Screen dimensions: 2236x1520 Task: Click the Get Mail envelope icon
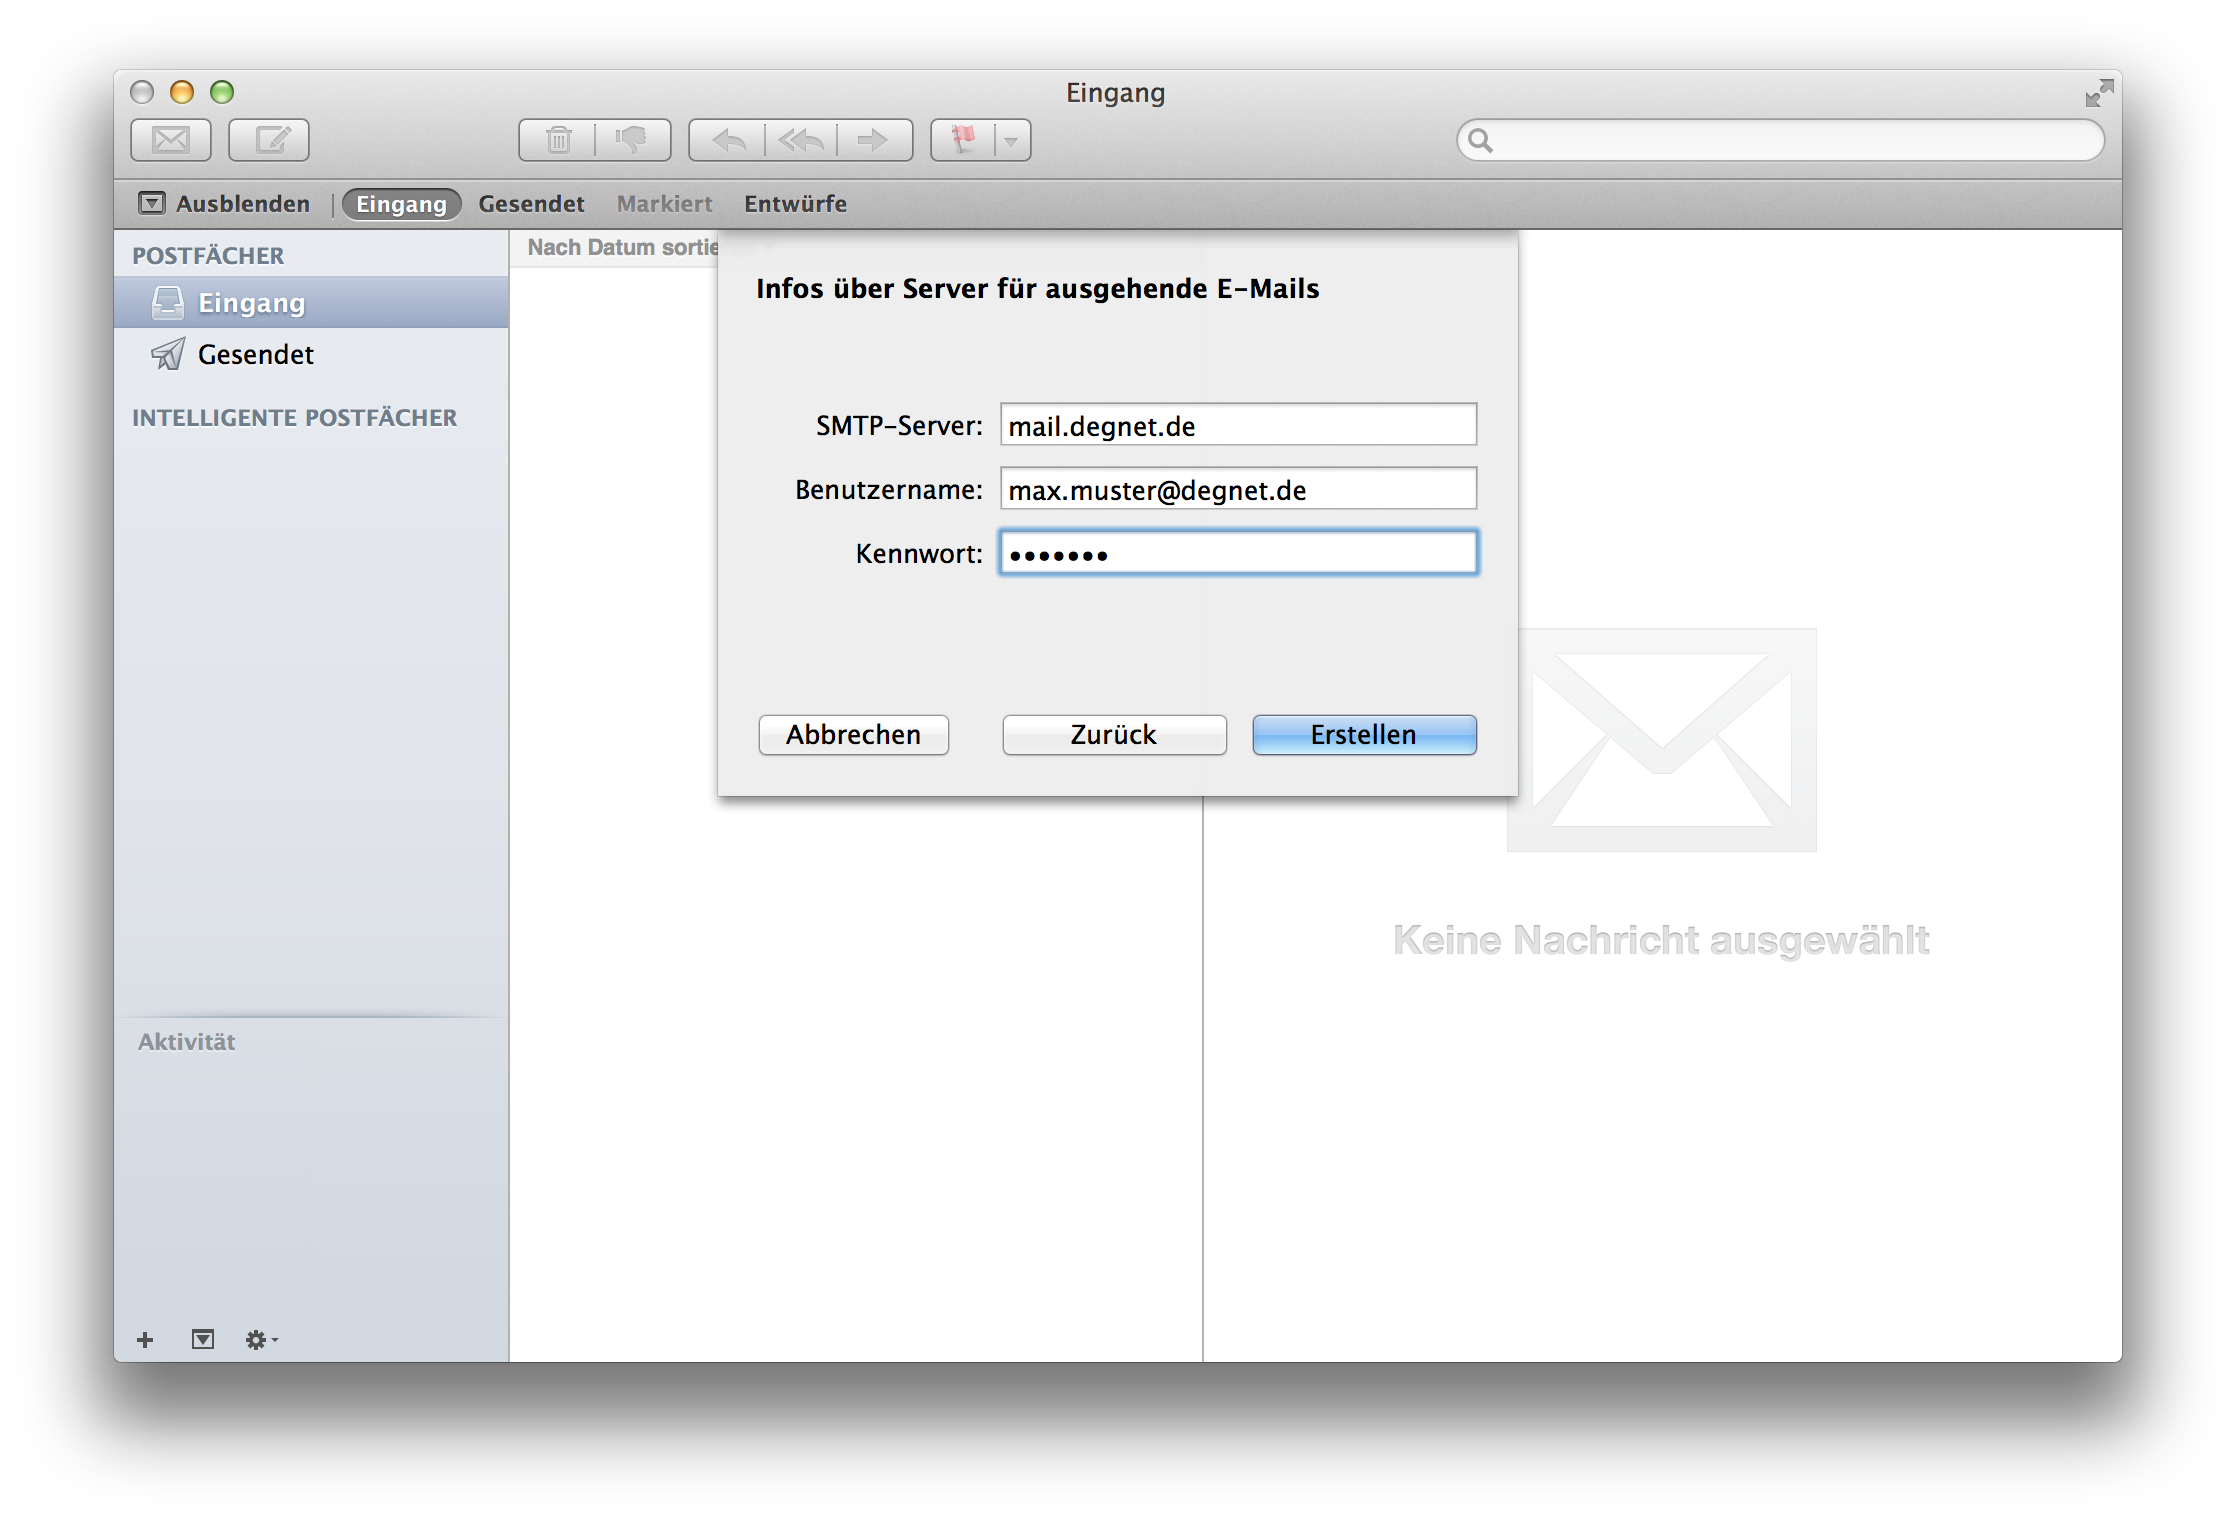point(171,140)
